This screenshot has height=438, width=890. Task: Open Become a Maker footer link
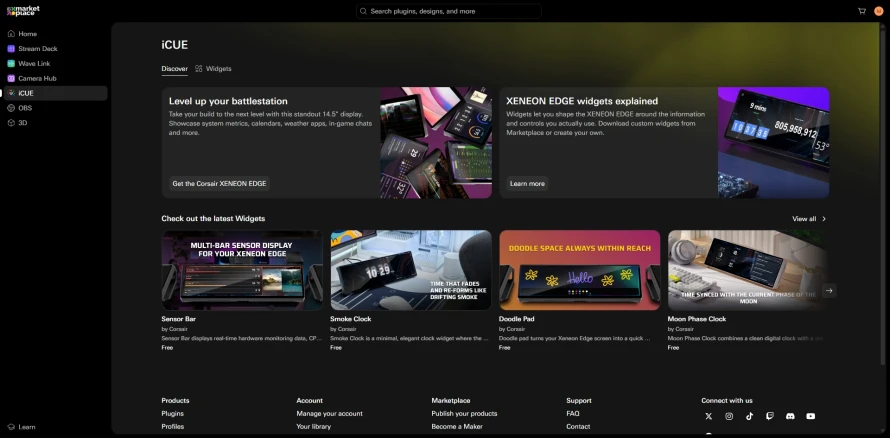click(457, 426)
